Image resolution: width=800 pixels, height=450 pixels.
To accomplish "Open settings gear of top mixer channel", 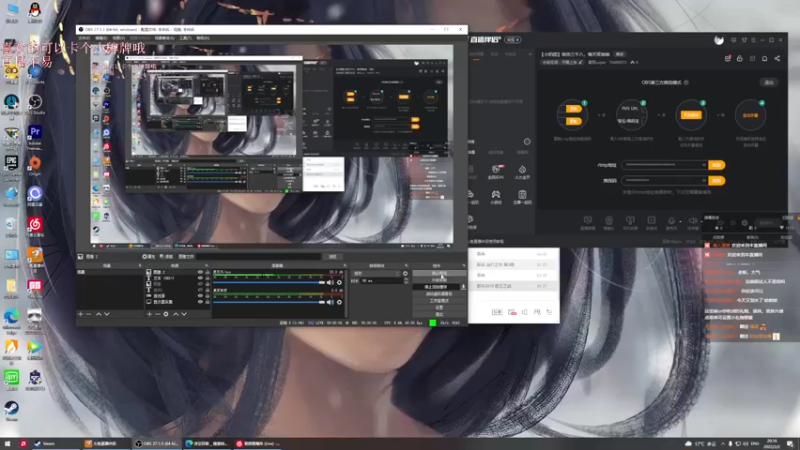I will point(339,282).
